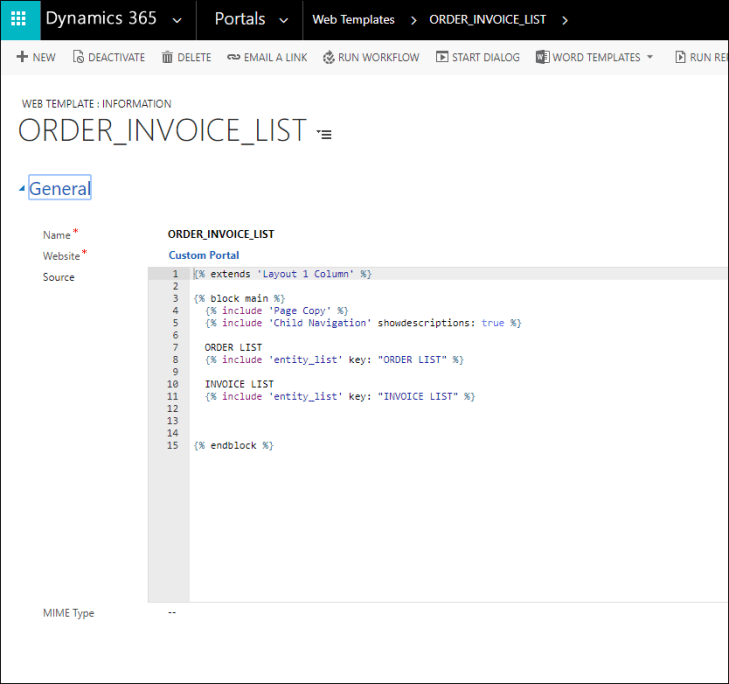Screen dimensions: 729x684
Task: Click the Word Templates icon
Action: (542, 57)
